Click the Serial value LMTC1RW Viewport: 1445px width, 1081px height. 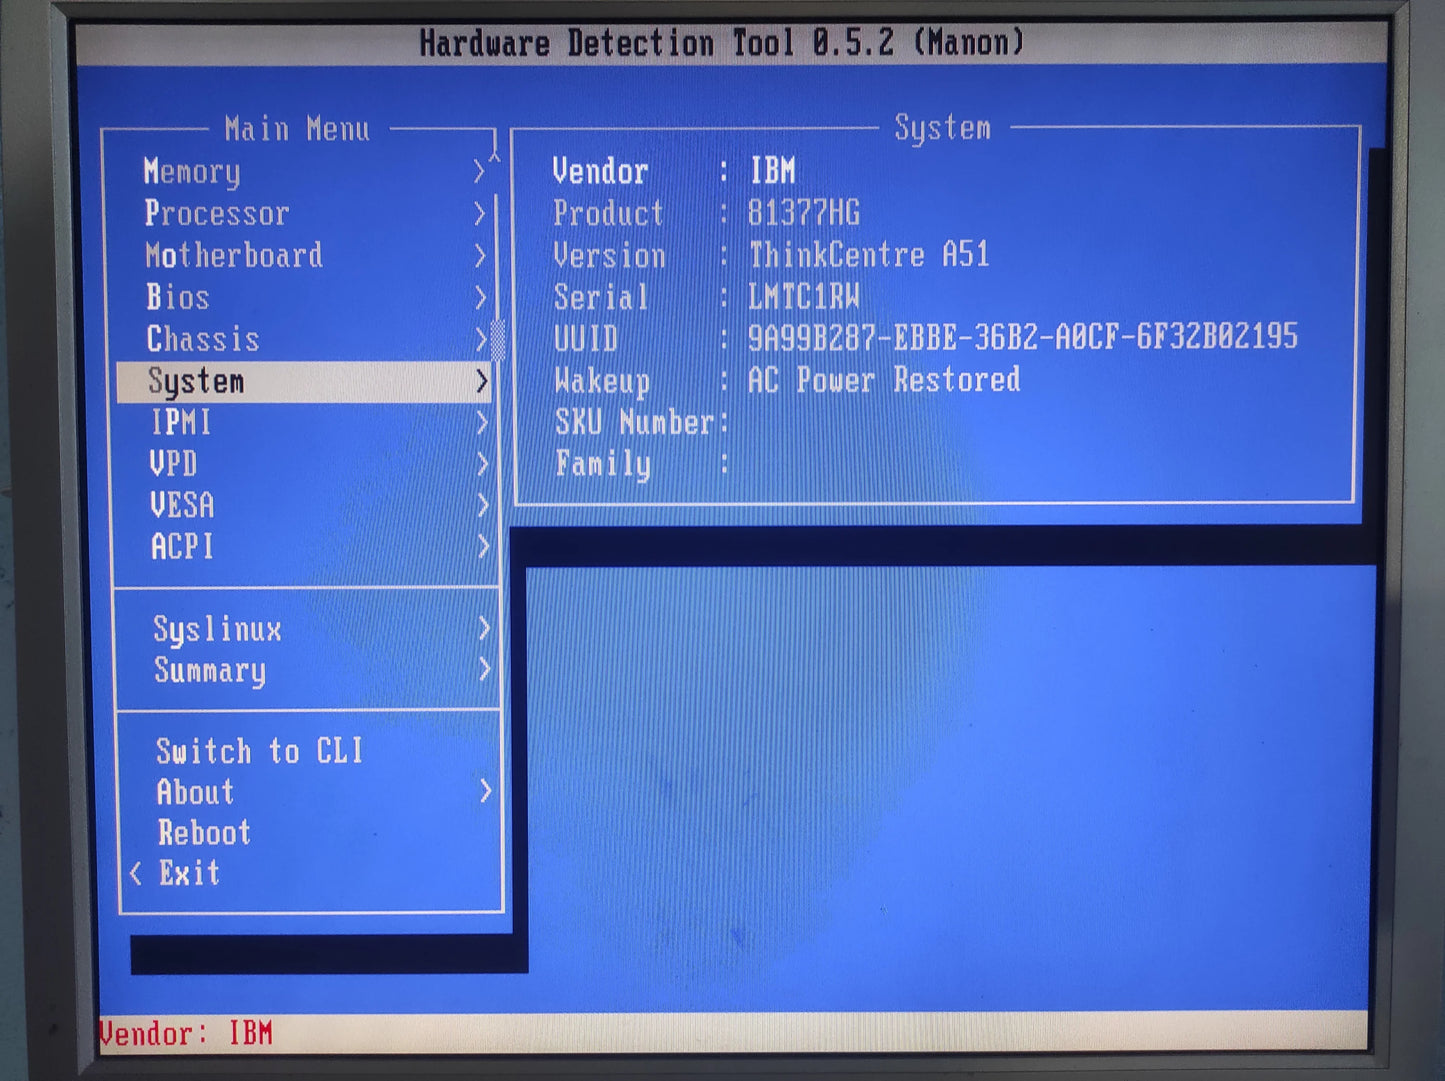tap(804, 297)
